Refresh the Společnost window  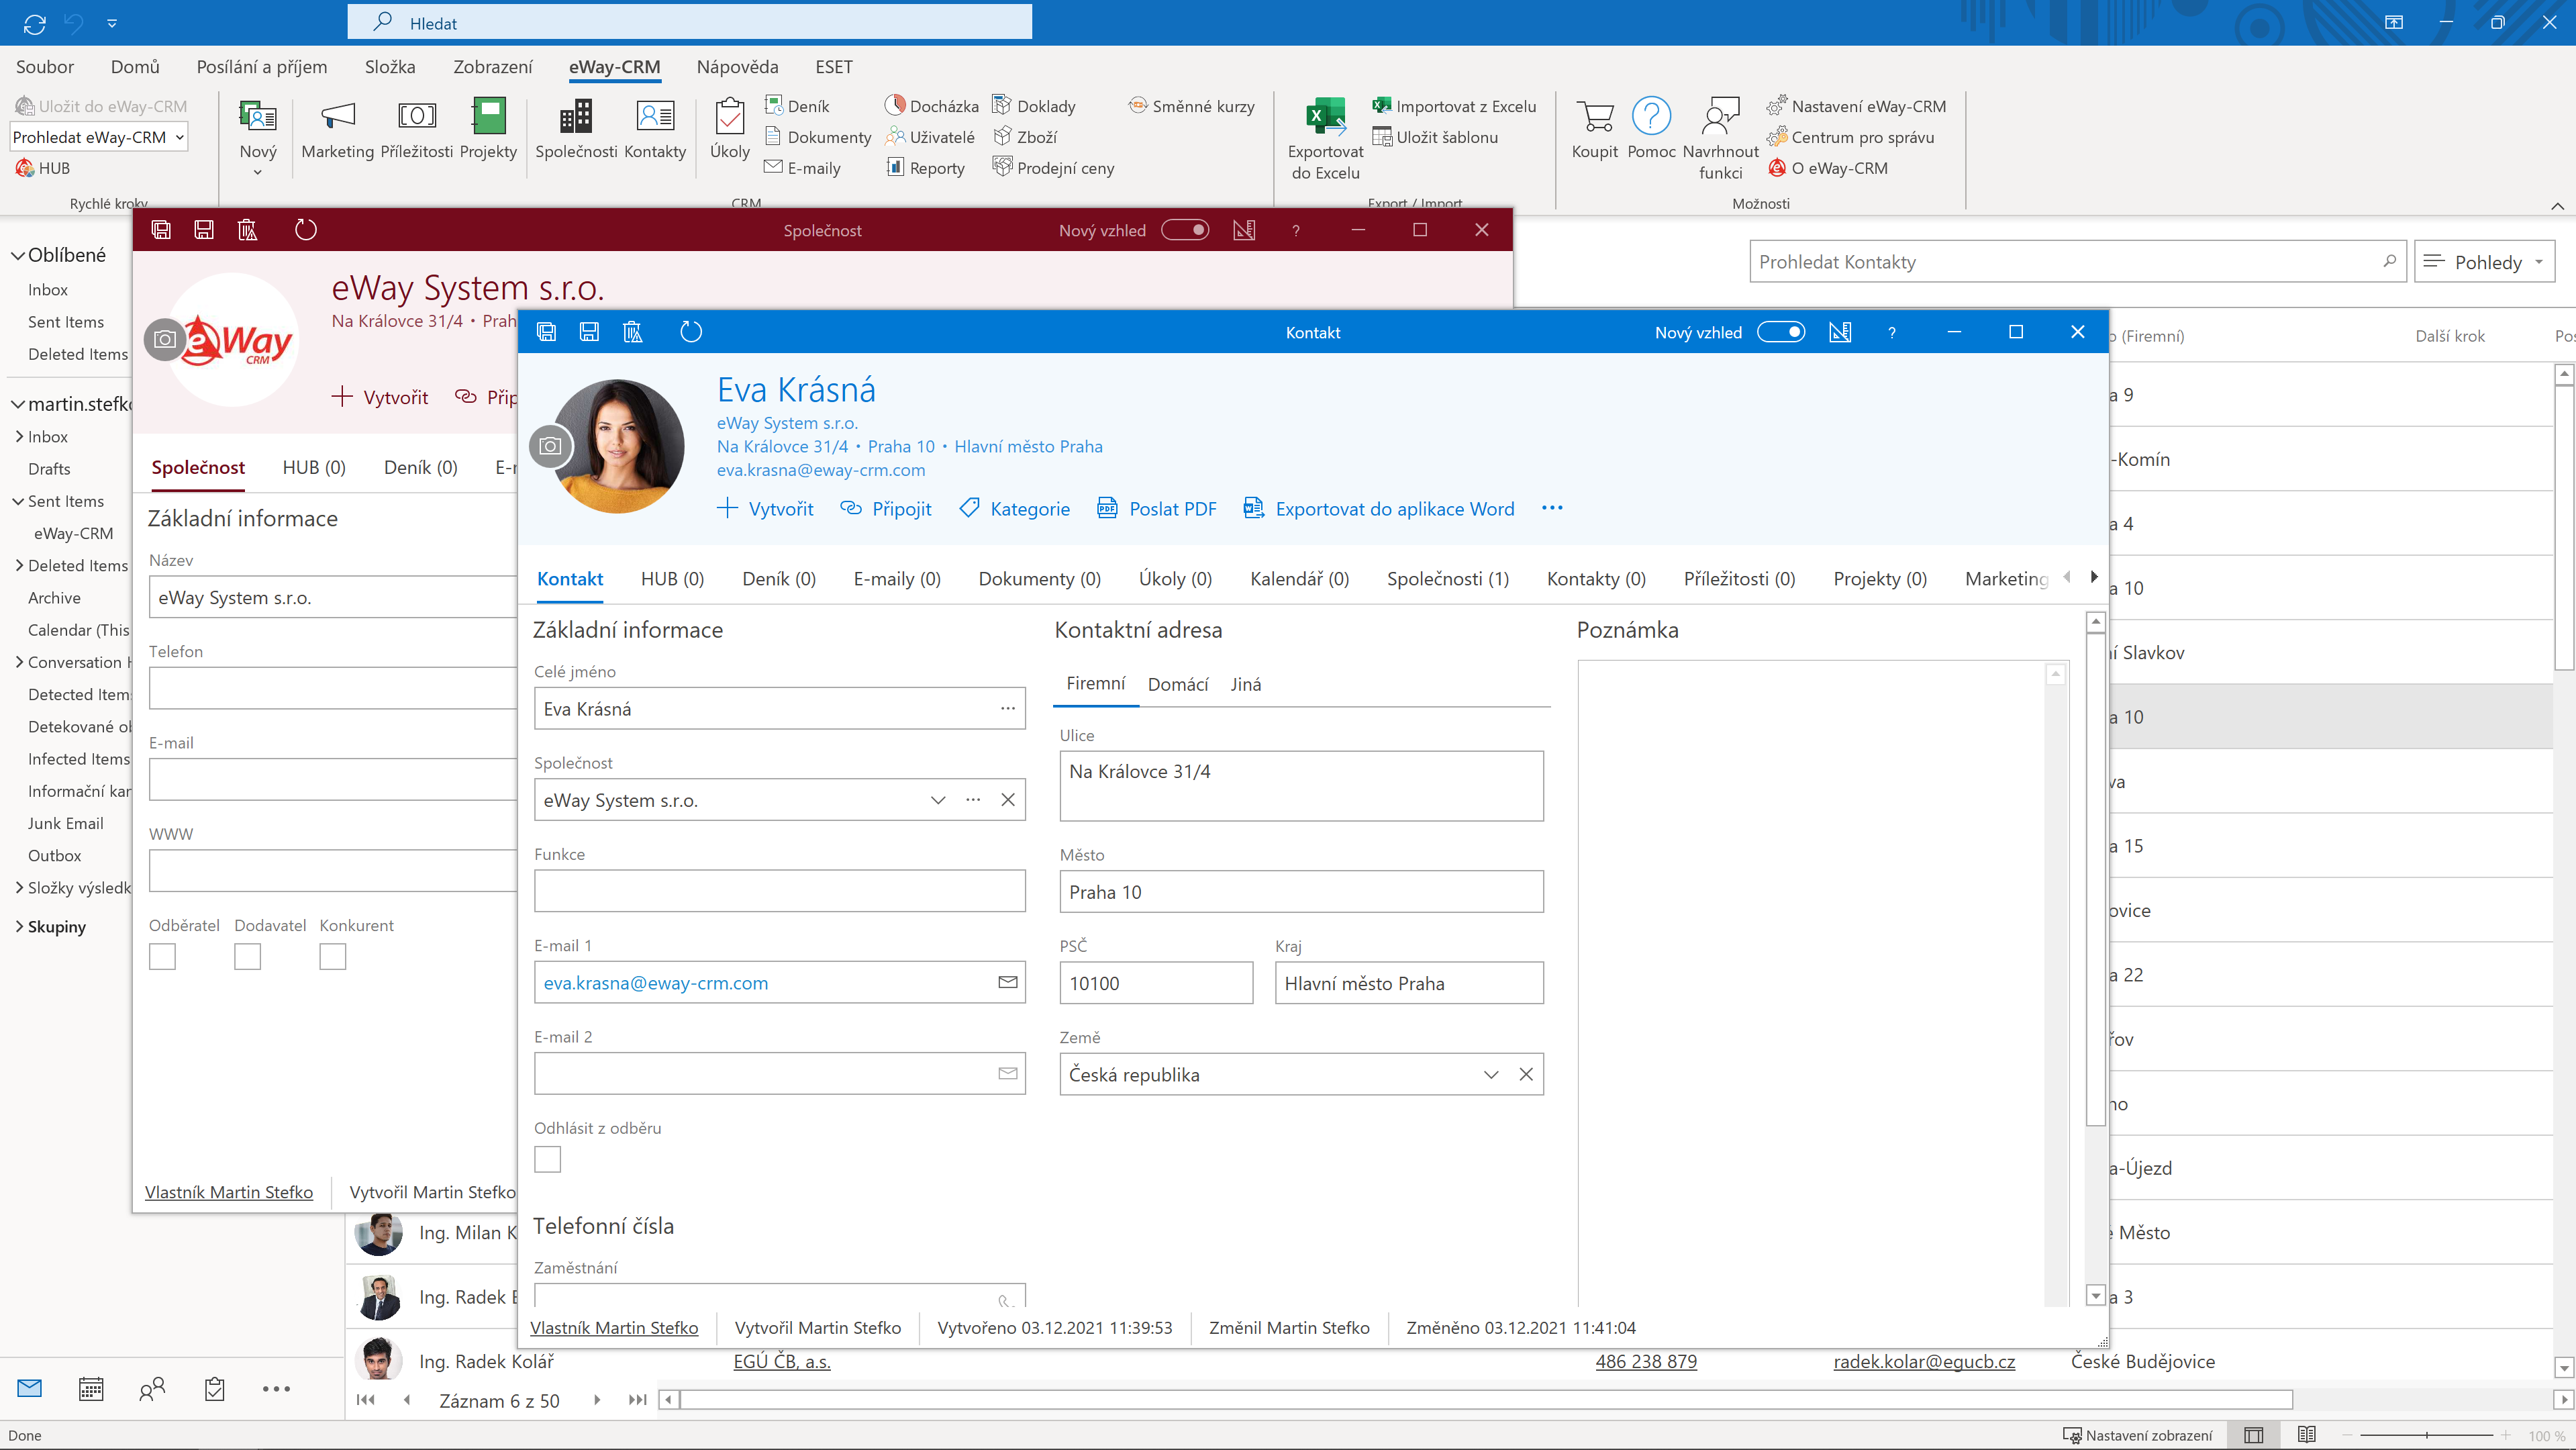click(x=305, y=230)
